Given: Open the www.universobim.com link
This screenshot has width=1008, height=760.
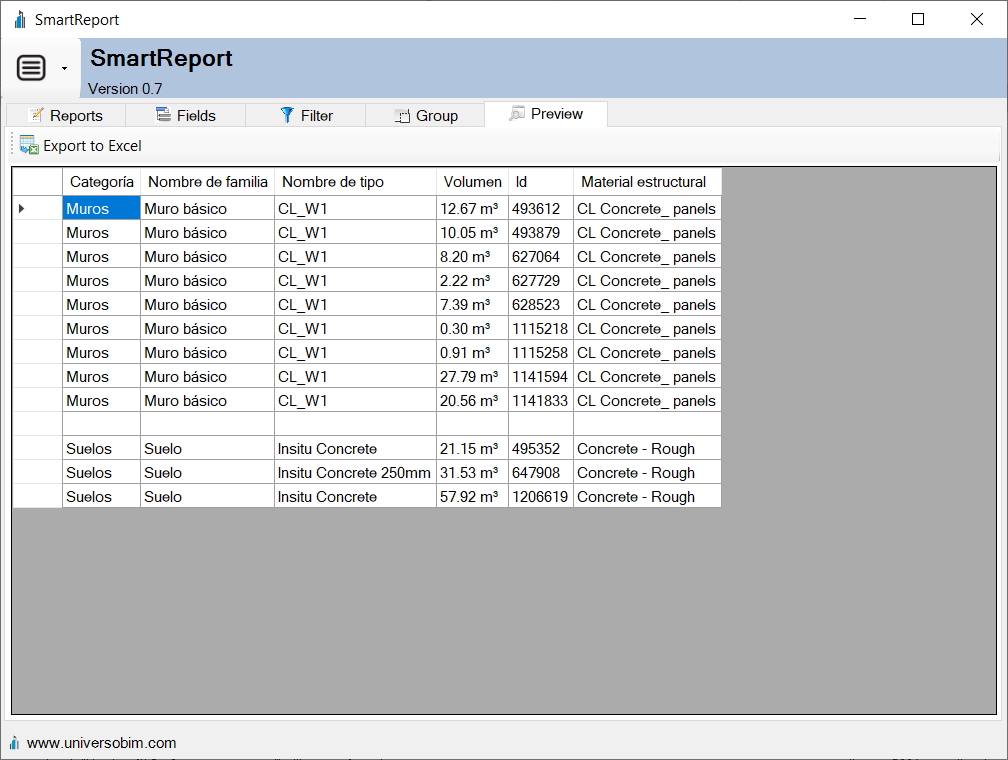Looking at the screenshot, I should pos(102,743).
